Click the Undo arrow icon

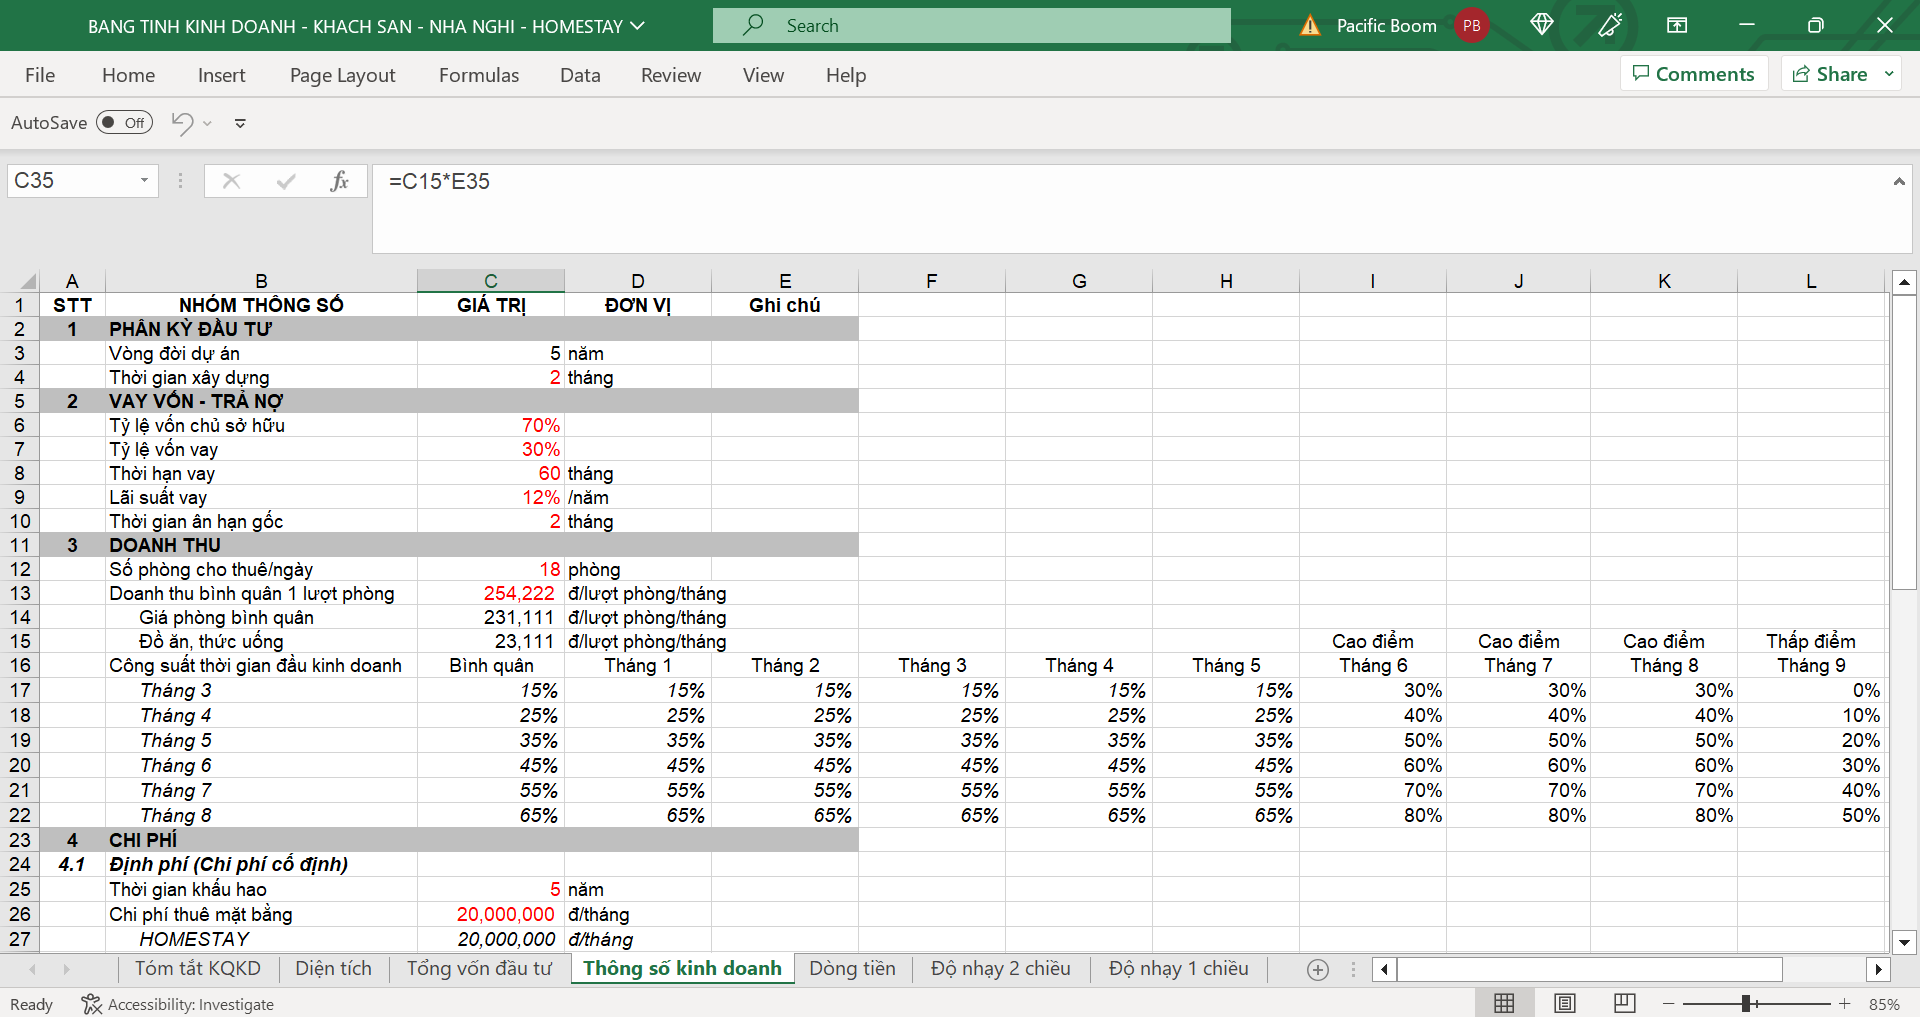click(182, 123)
